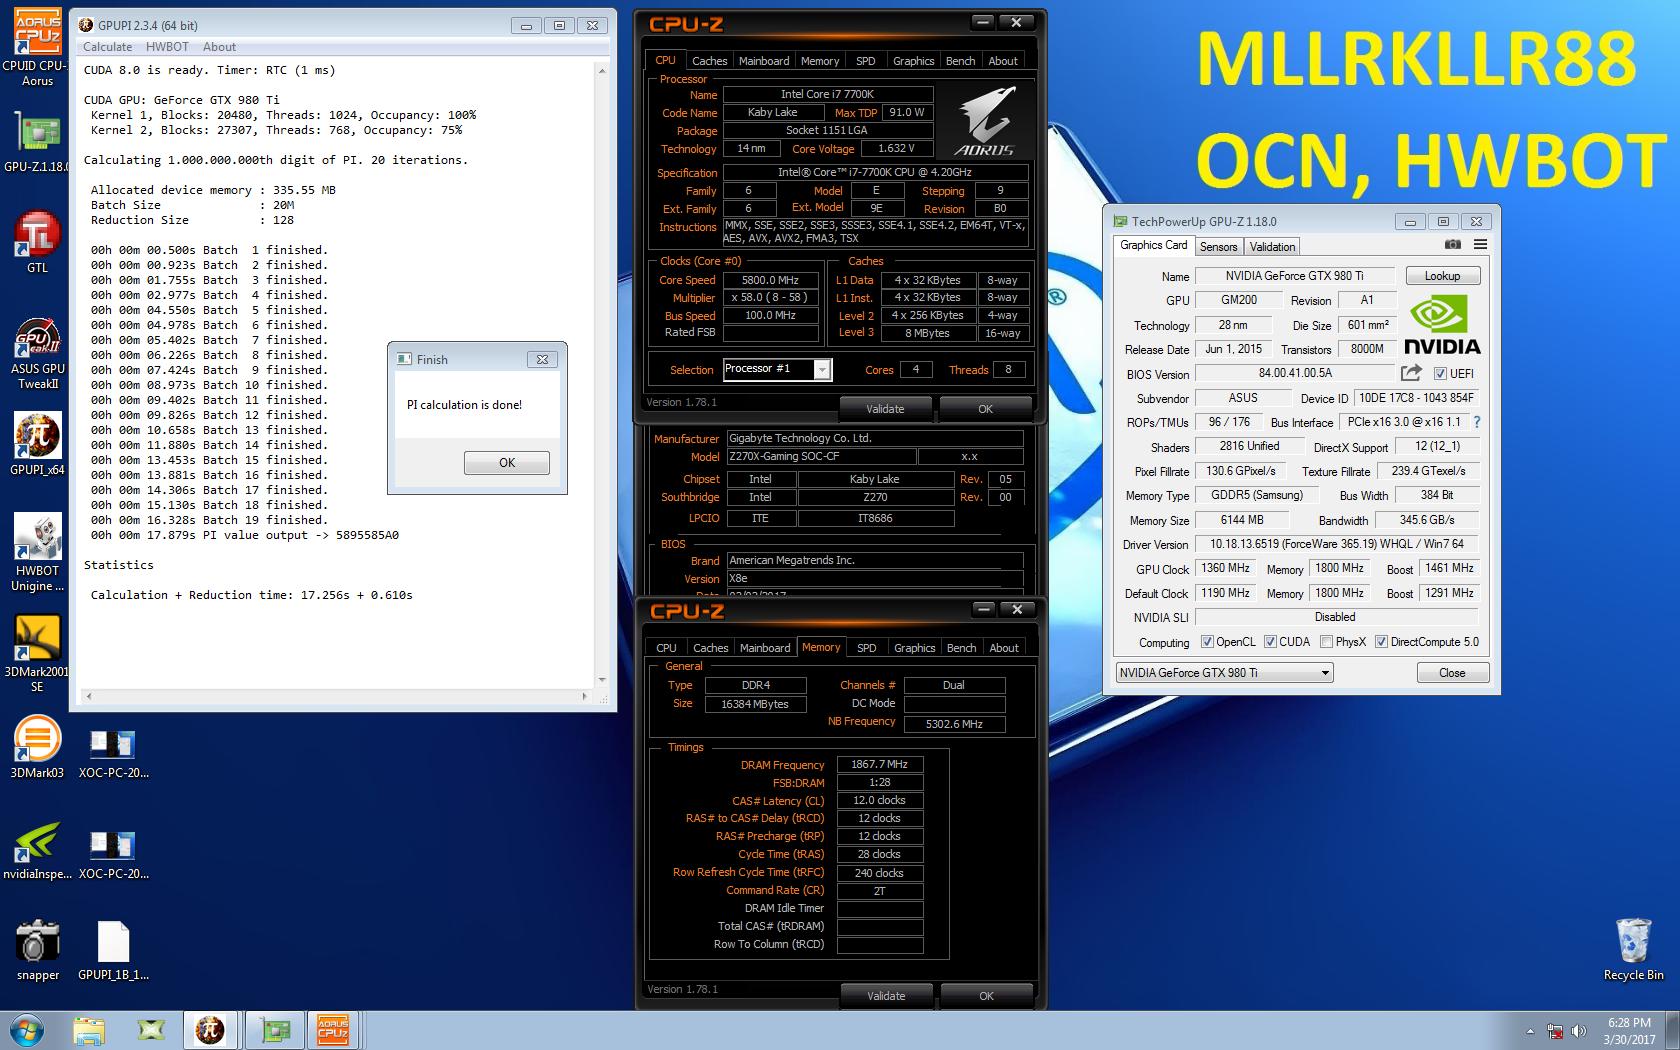Screen dimensions: 1680x1050
Task: Open ASUS GPU TweakII desktop icon
Action: click(37, 355)
